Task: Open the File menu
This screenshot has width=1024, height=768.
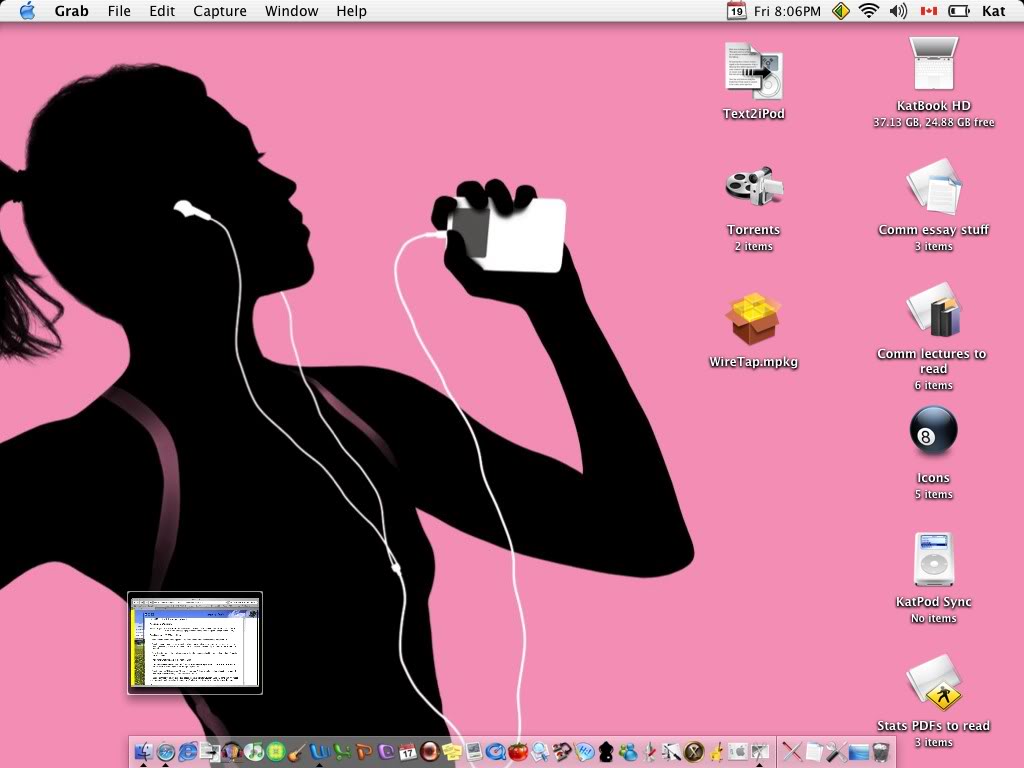Action: pos(119,11)
